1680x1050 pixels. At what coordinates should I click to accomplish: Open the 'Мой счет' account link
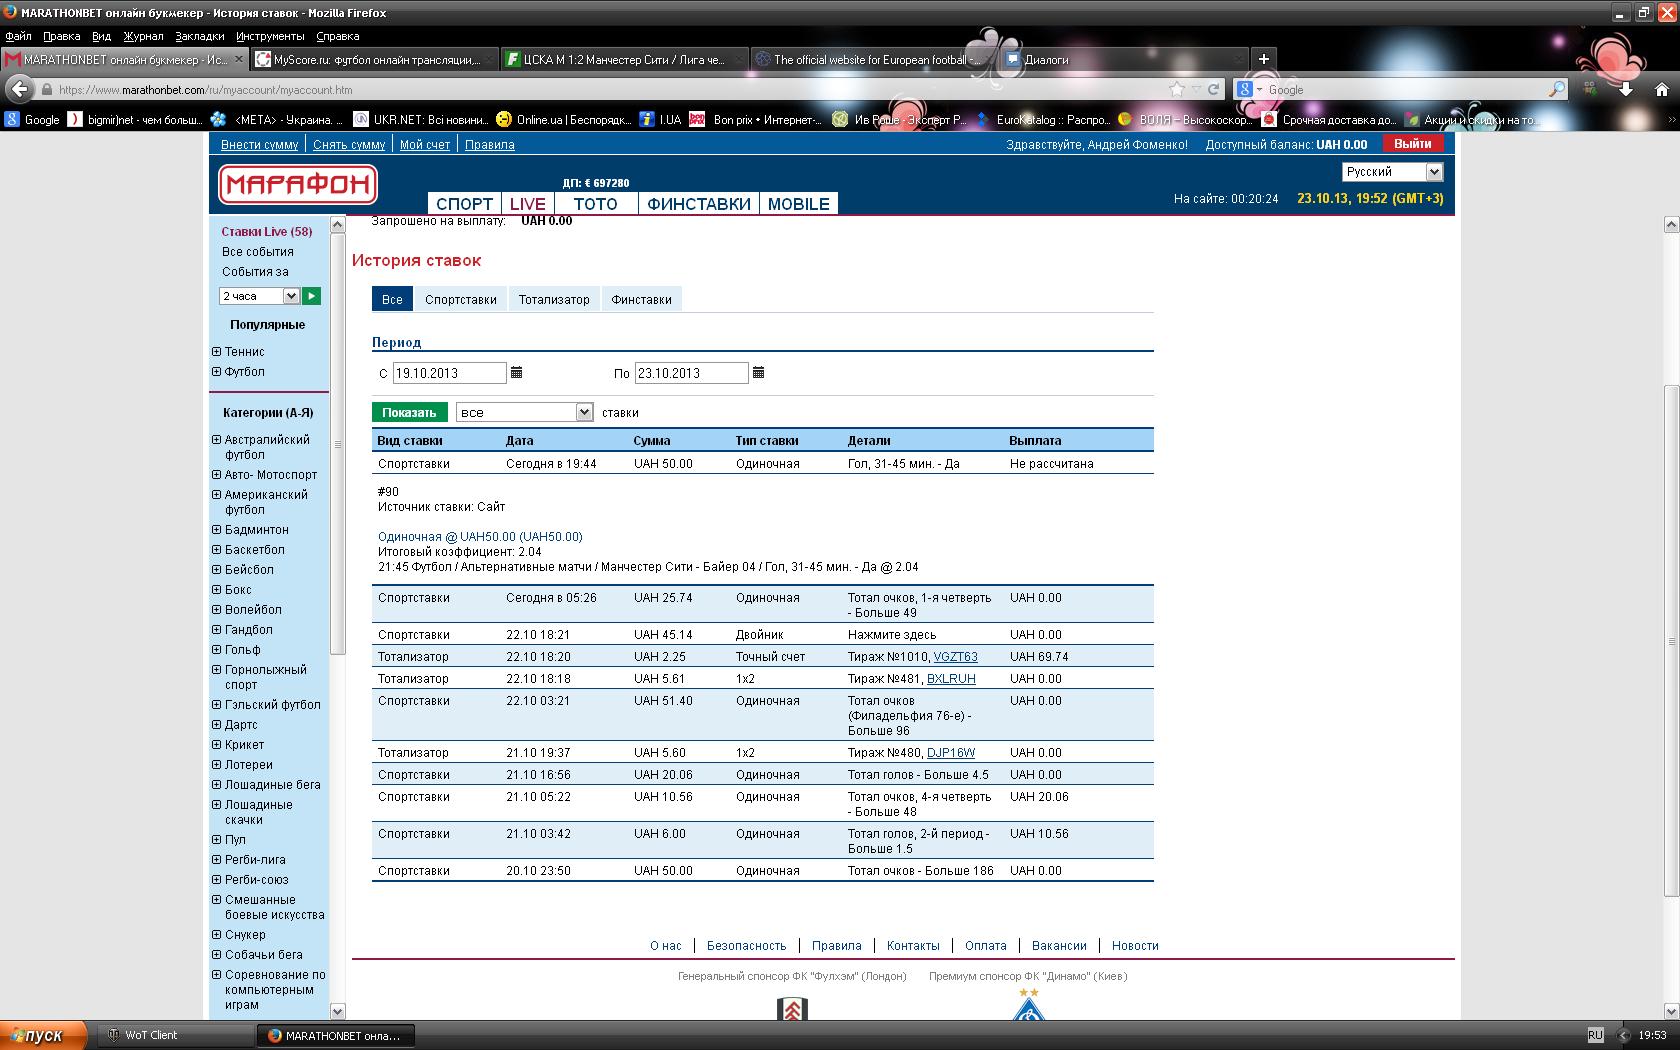425,145
